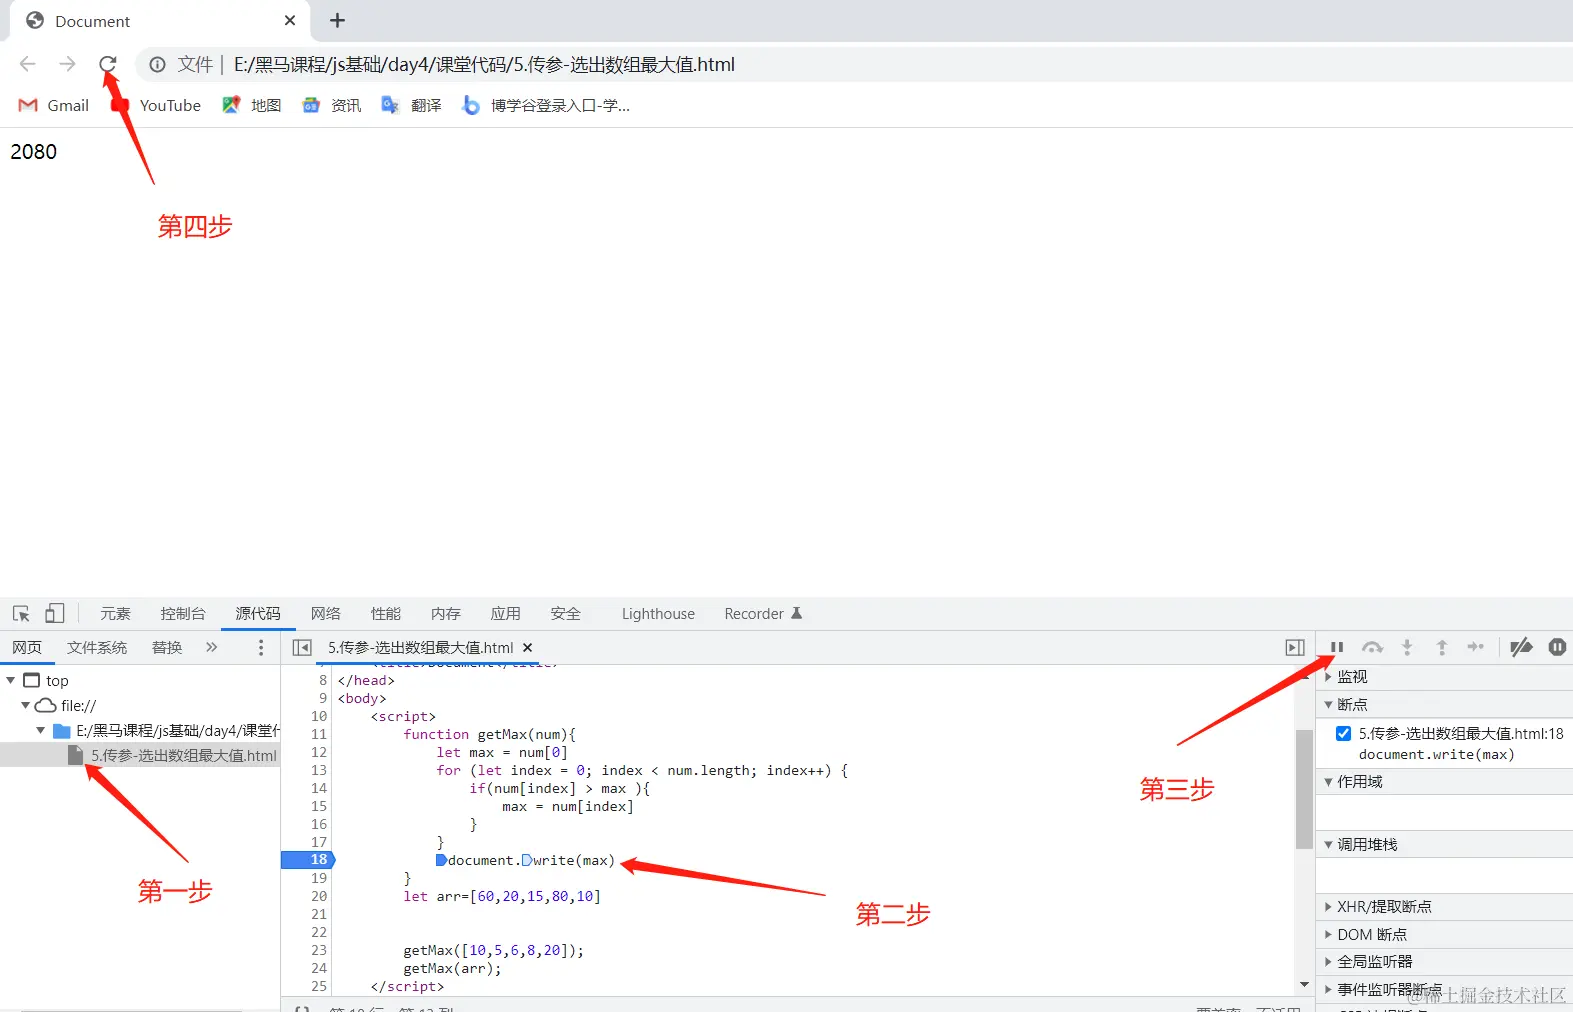Open the YouTube bookmark

pyautogui.click(x=156, y=105)
